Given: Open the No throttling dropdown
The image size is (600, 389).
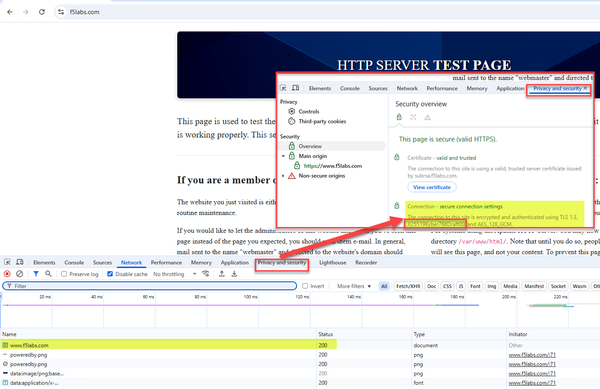Looking at the screenshot, I should [x=174, y=274].
